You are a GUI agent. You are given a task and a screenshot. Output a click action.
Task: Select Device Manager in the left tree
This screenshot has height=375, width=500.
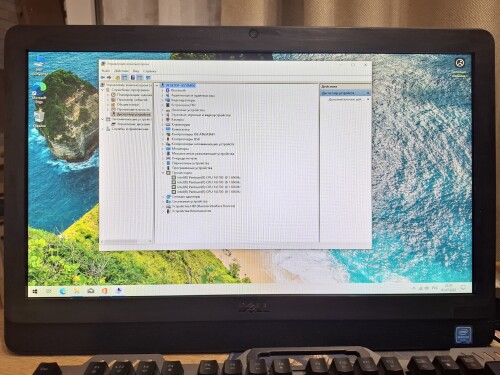[133, 114]
